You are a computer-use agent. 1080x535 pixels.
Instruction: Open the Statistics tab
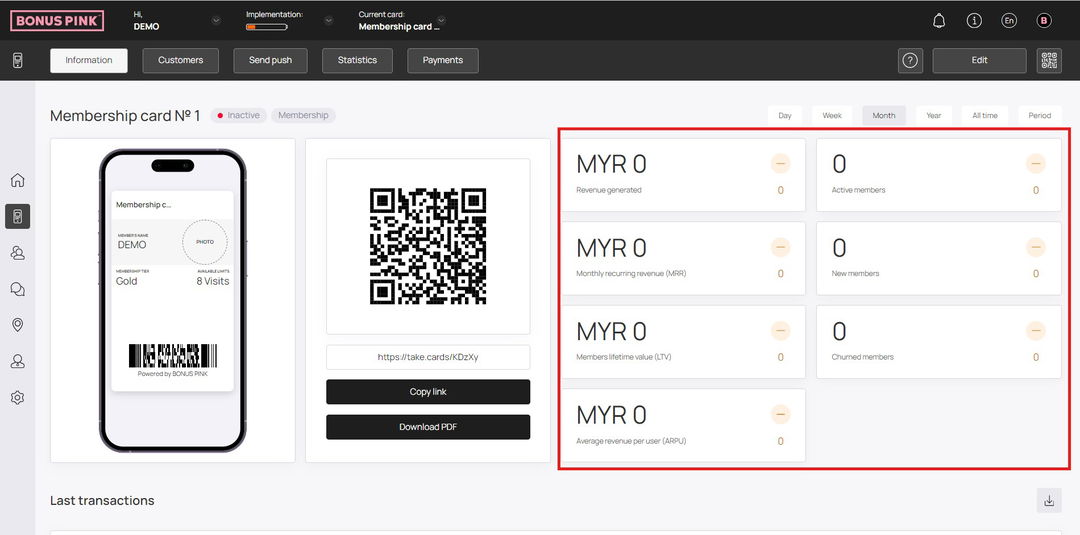click(x=357, y=61)
